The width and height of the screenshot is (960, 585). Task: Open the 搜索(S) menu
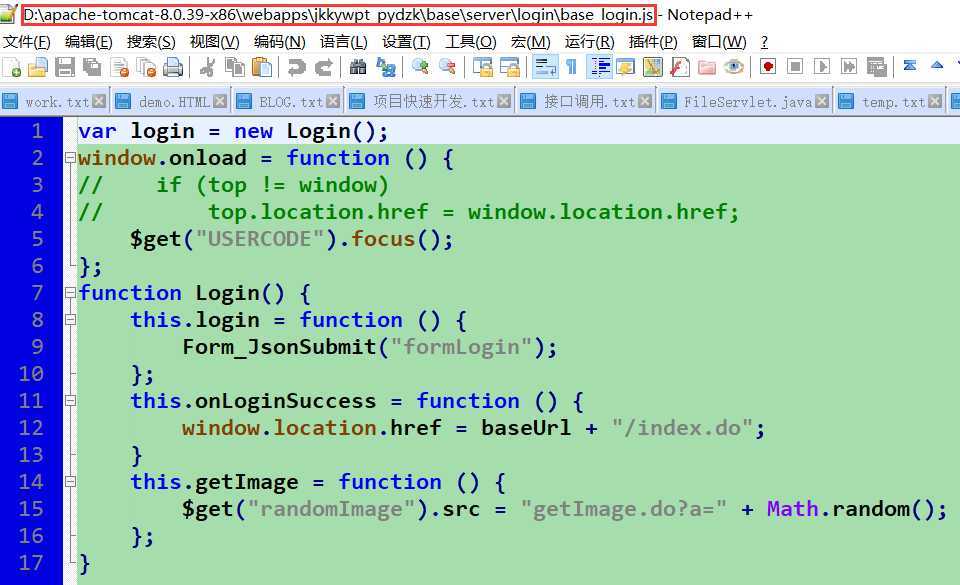click(151, 42)
